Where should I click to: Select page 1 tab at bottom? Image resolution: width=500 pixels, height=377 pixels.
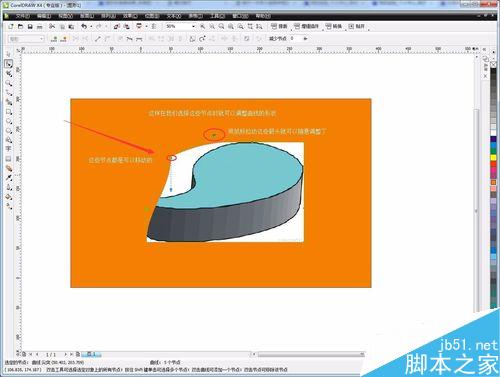point(92,354)
